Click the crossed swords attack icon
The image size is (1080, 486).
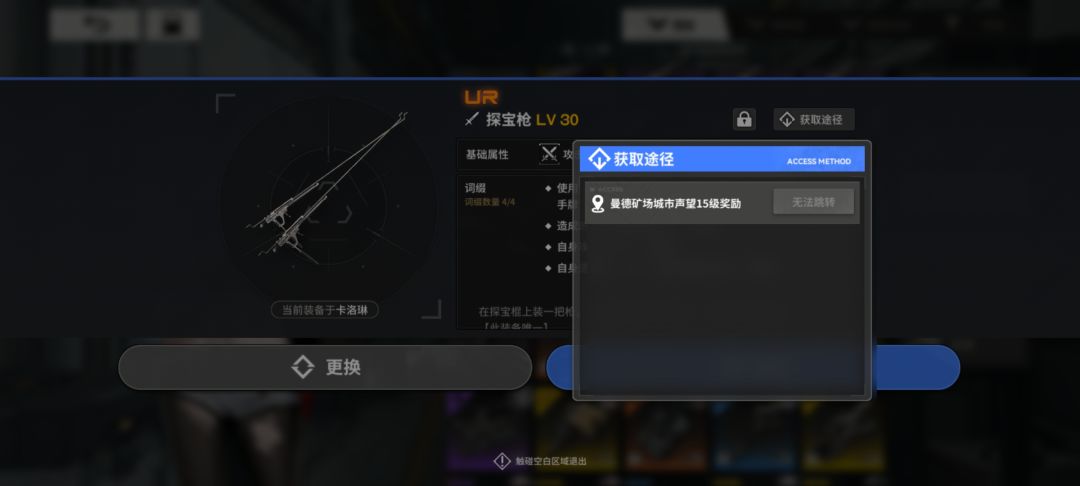[x=549, y=154]
